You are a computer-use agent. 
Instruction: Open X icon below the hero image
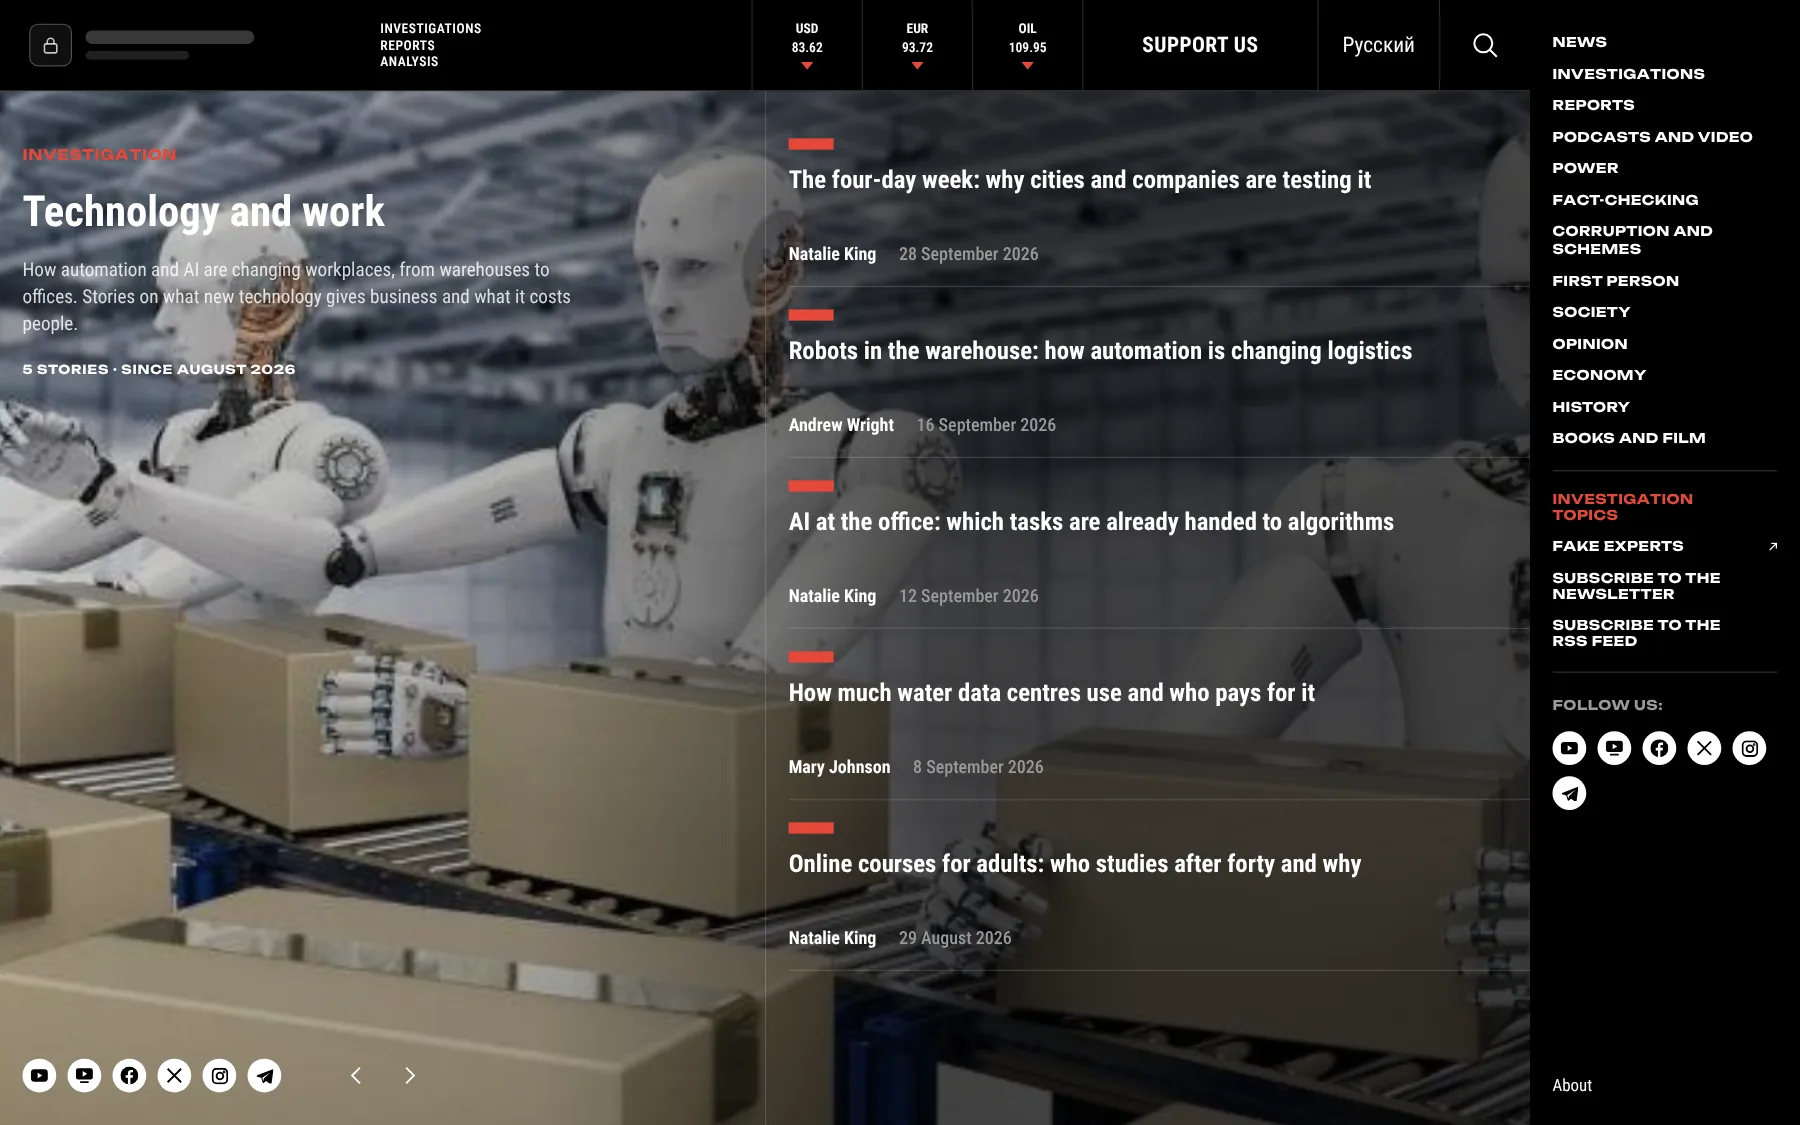(x=174, y=1076)
